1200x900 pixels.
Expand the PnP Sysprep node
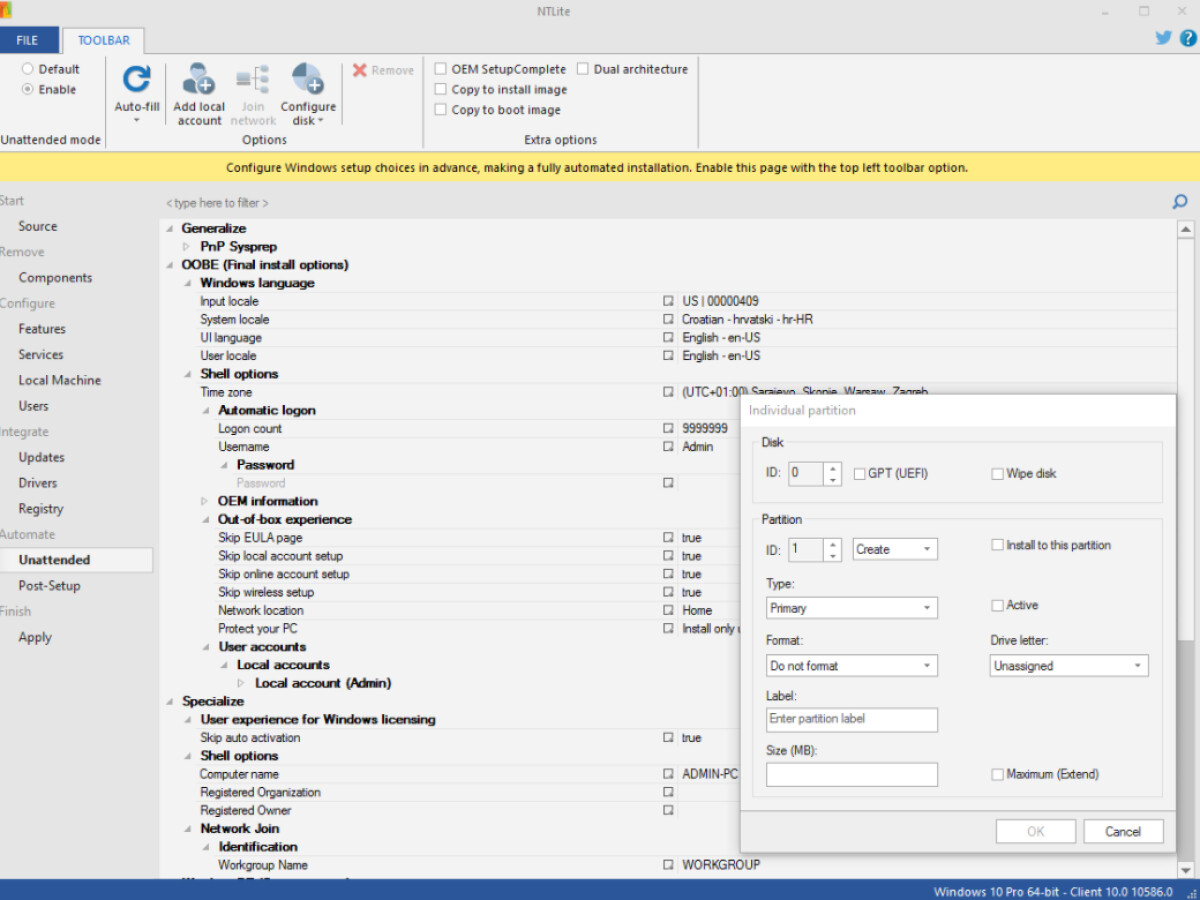(187, 246)
